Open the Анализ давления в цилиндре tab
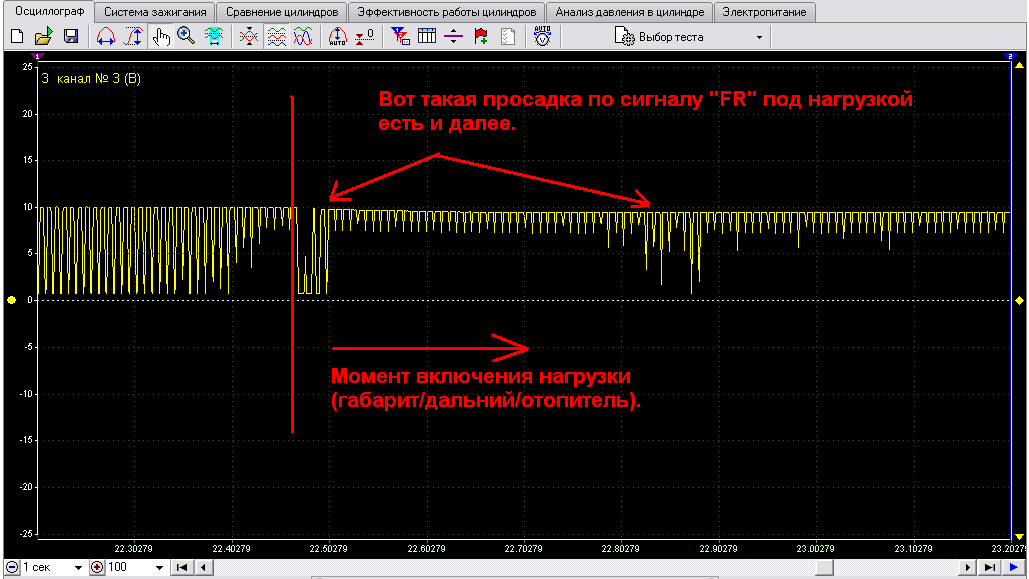The width and height of the screenshot is (1029, 579). [x=630, y=12]
